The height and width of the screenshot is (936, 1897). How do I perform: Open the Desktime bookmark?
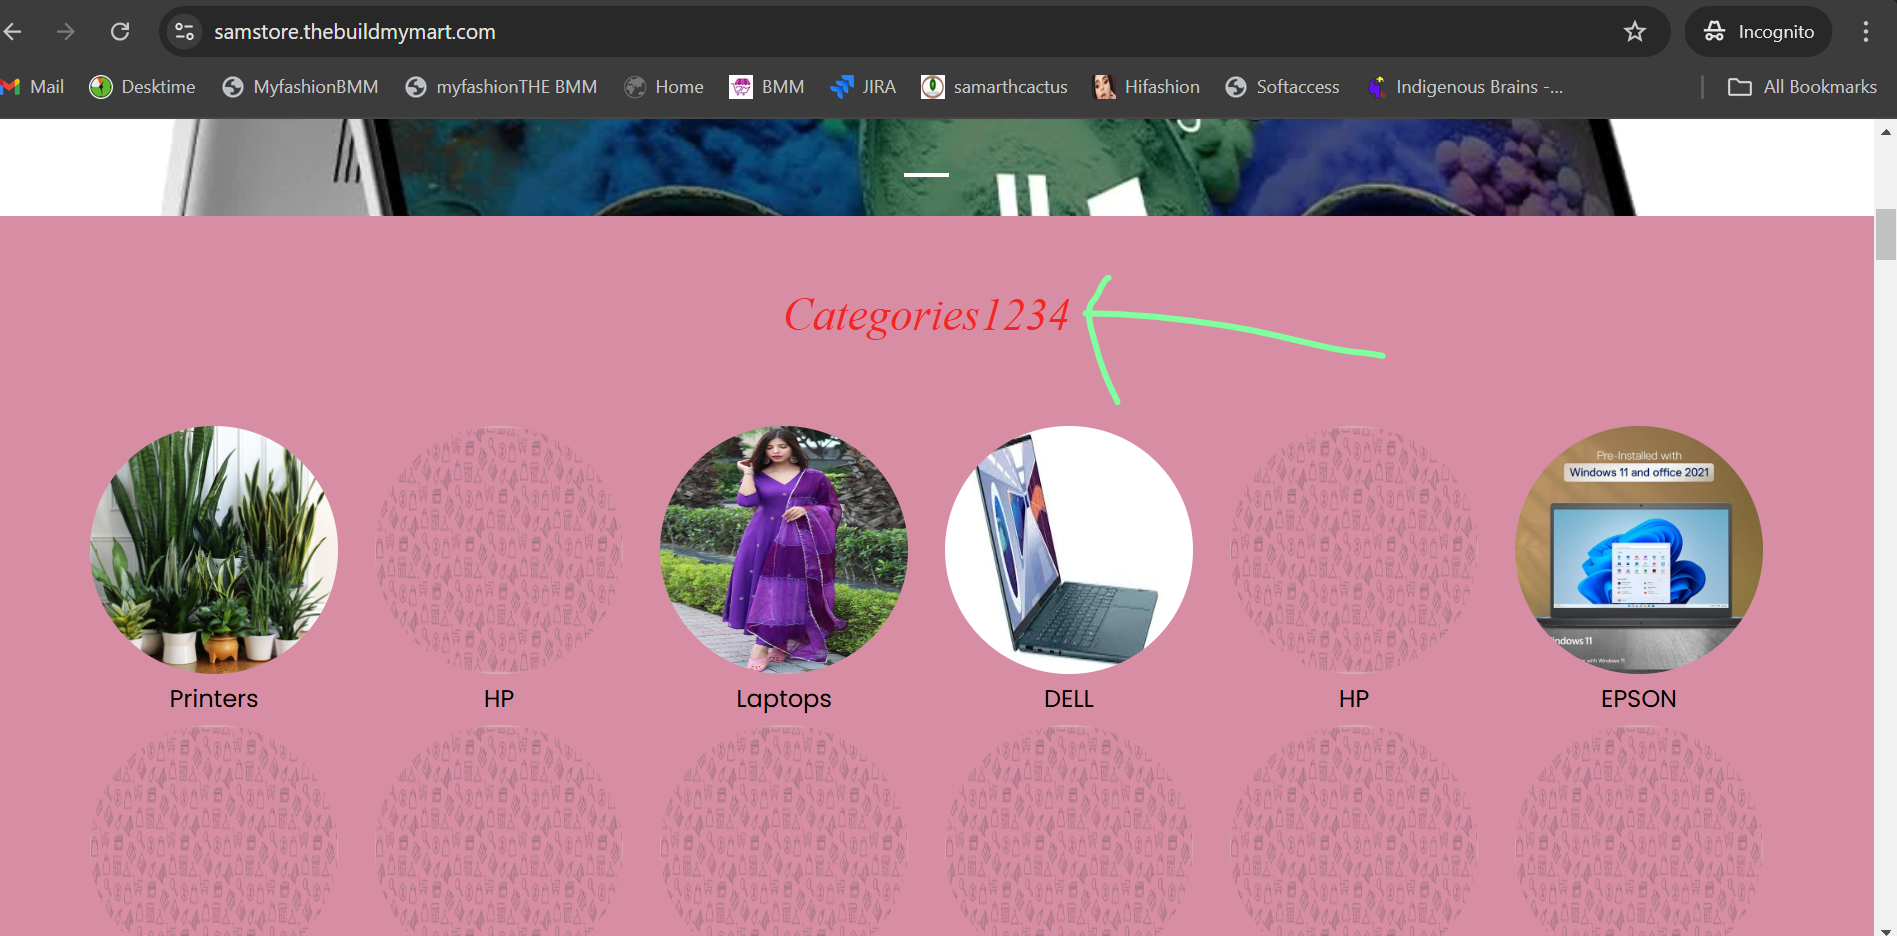142,87
